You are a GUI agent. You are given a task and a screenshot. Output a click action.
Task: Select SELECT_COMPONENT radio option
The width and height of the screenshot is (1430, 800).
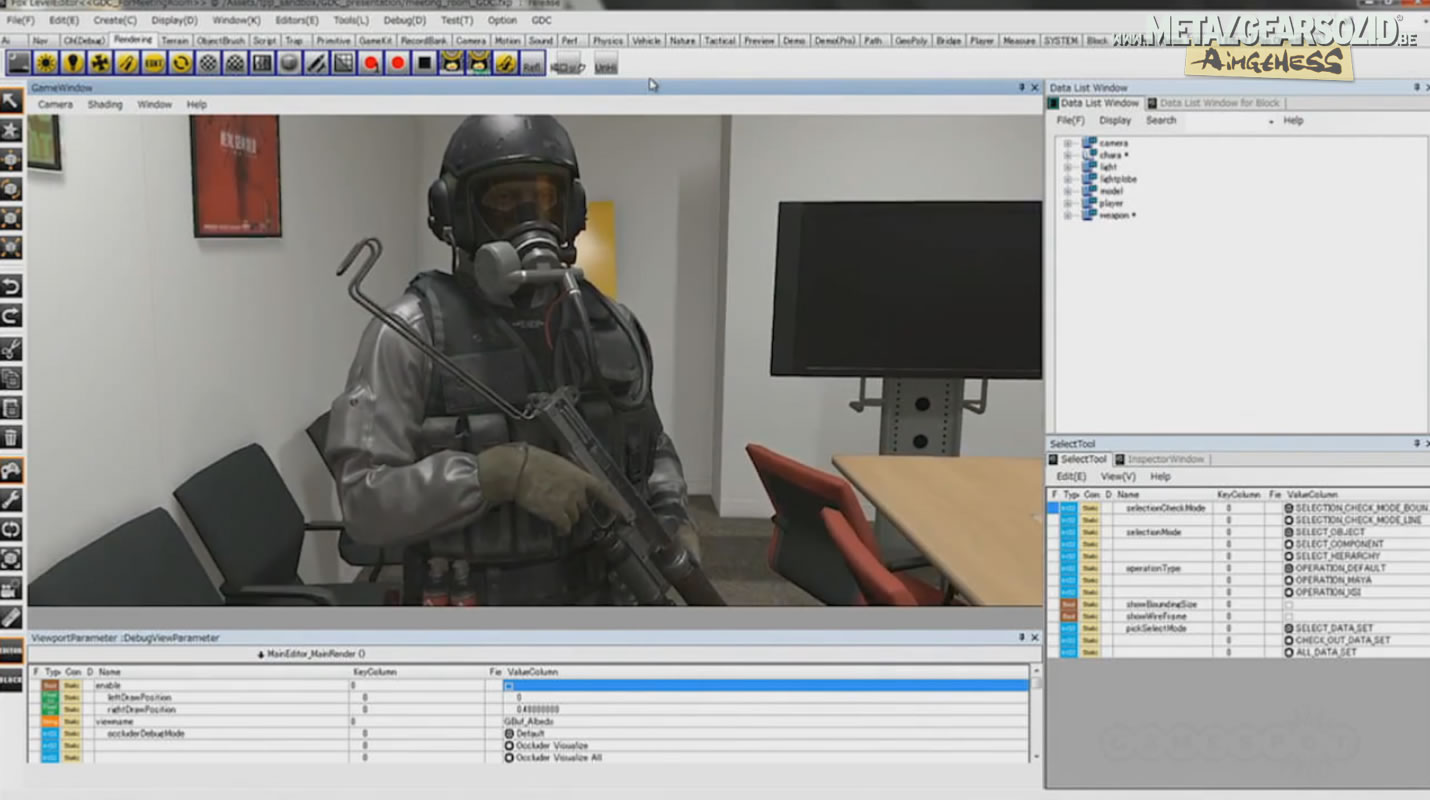1289,544
